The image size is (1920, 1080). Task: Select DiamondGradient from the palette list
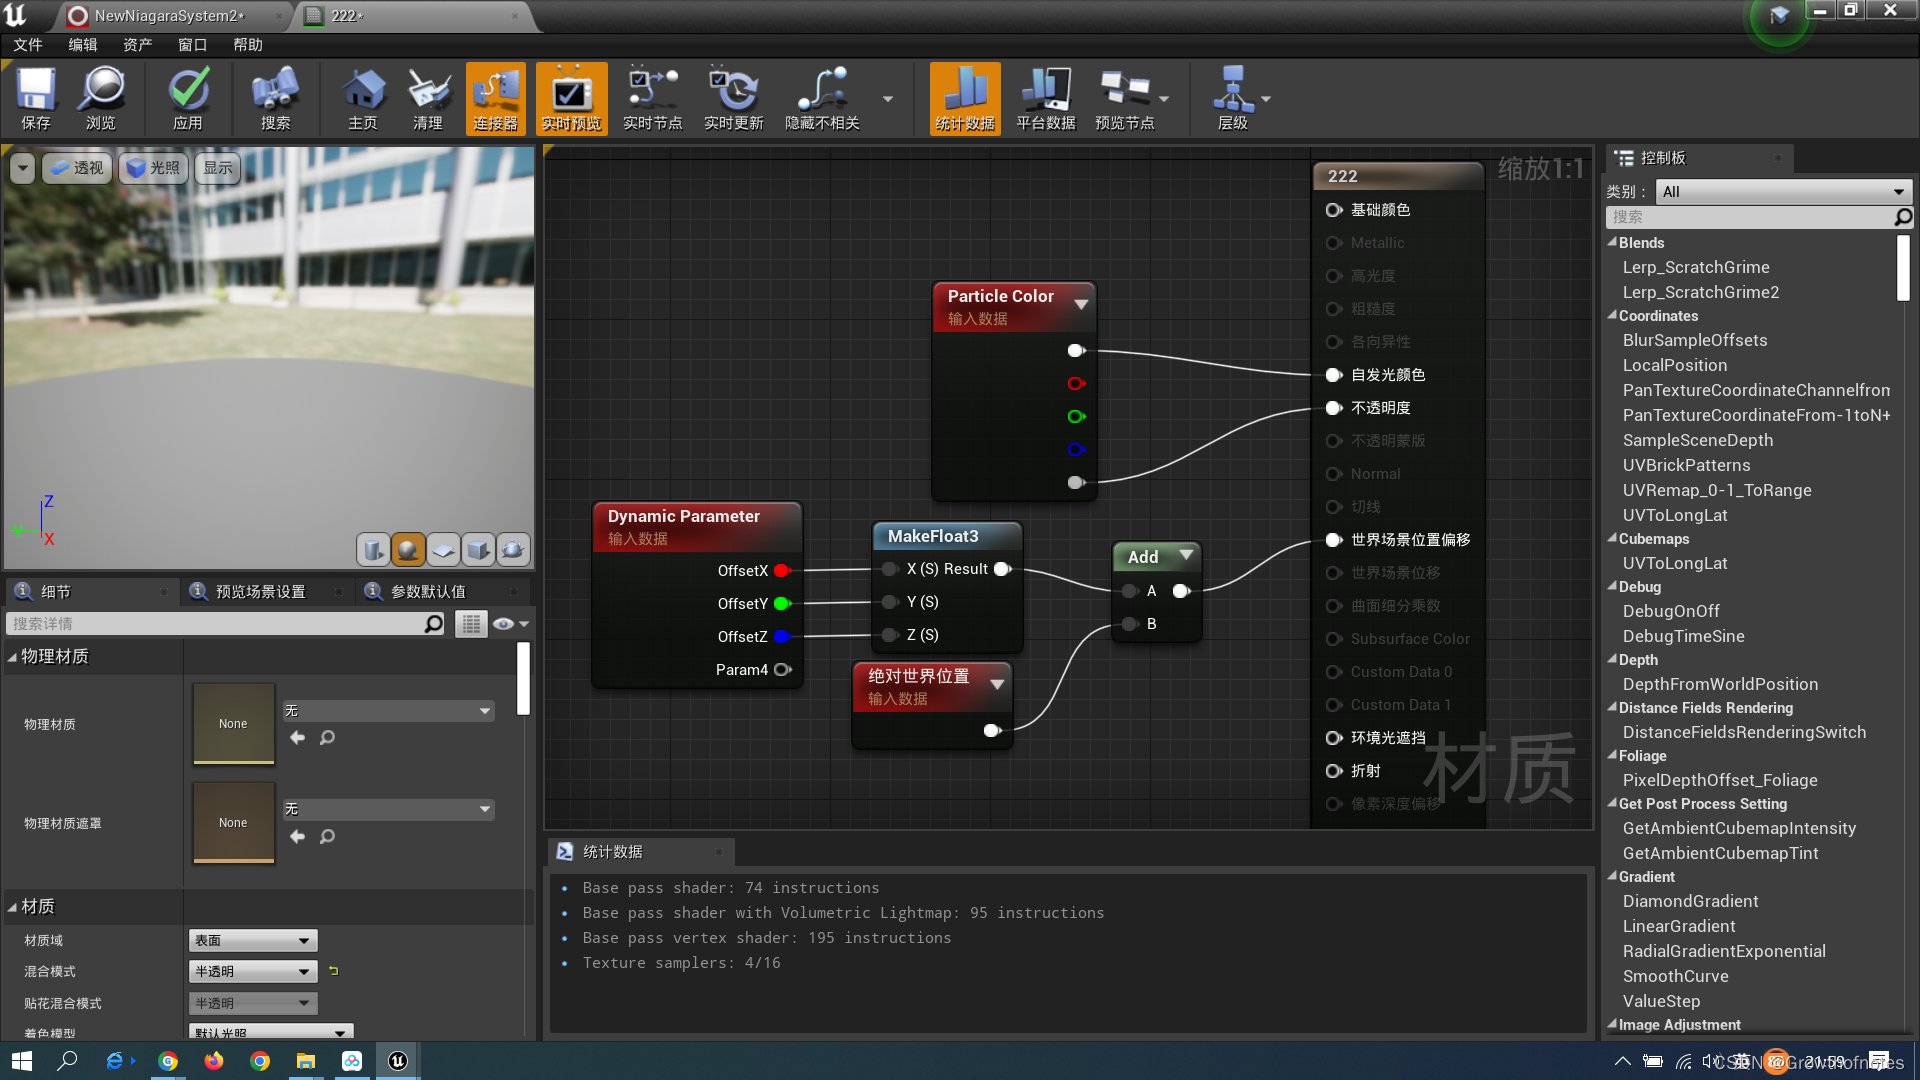[x=1690, y=901]
